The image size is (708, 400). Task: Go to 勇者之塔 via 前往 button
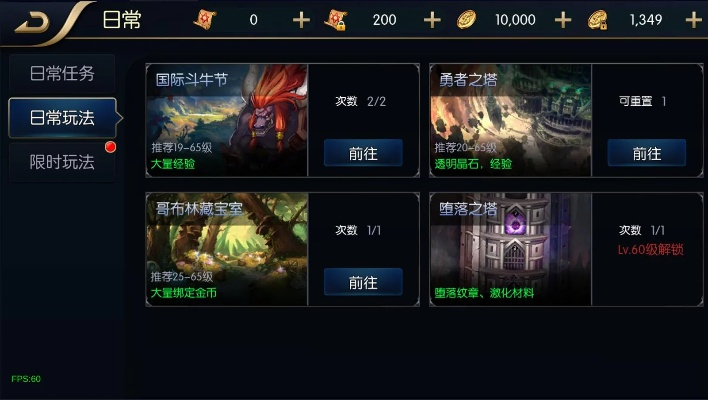click(x=647, y=153)
